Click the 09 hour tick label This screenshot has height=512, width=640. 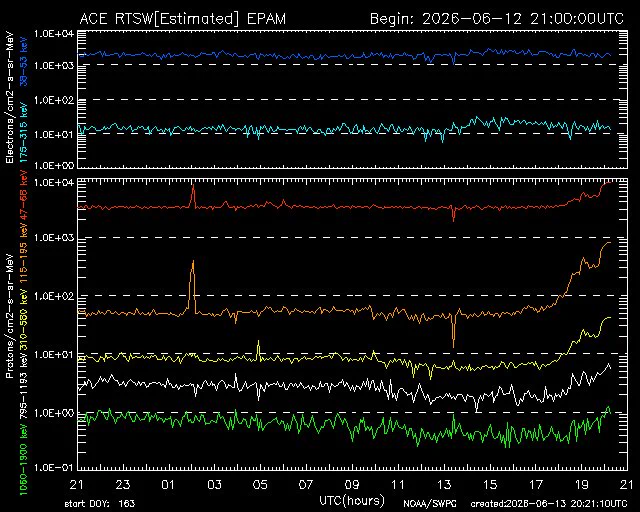(x=352, y=485)
